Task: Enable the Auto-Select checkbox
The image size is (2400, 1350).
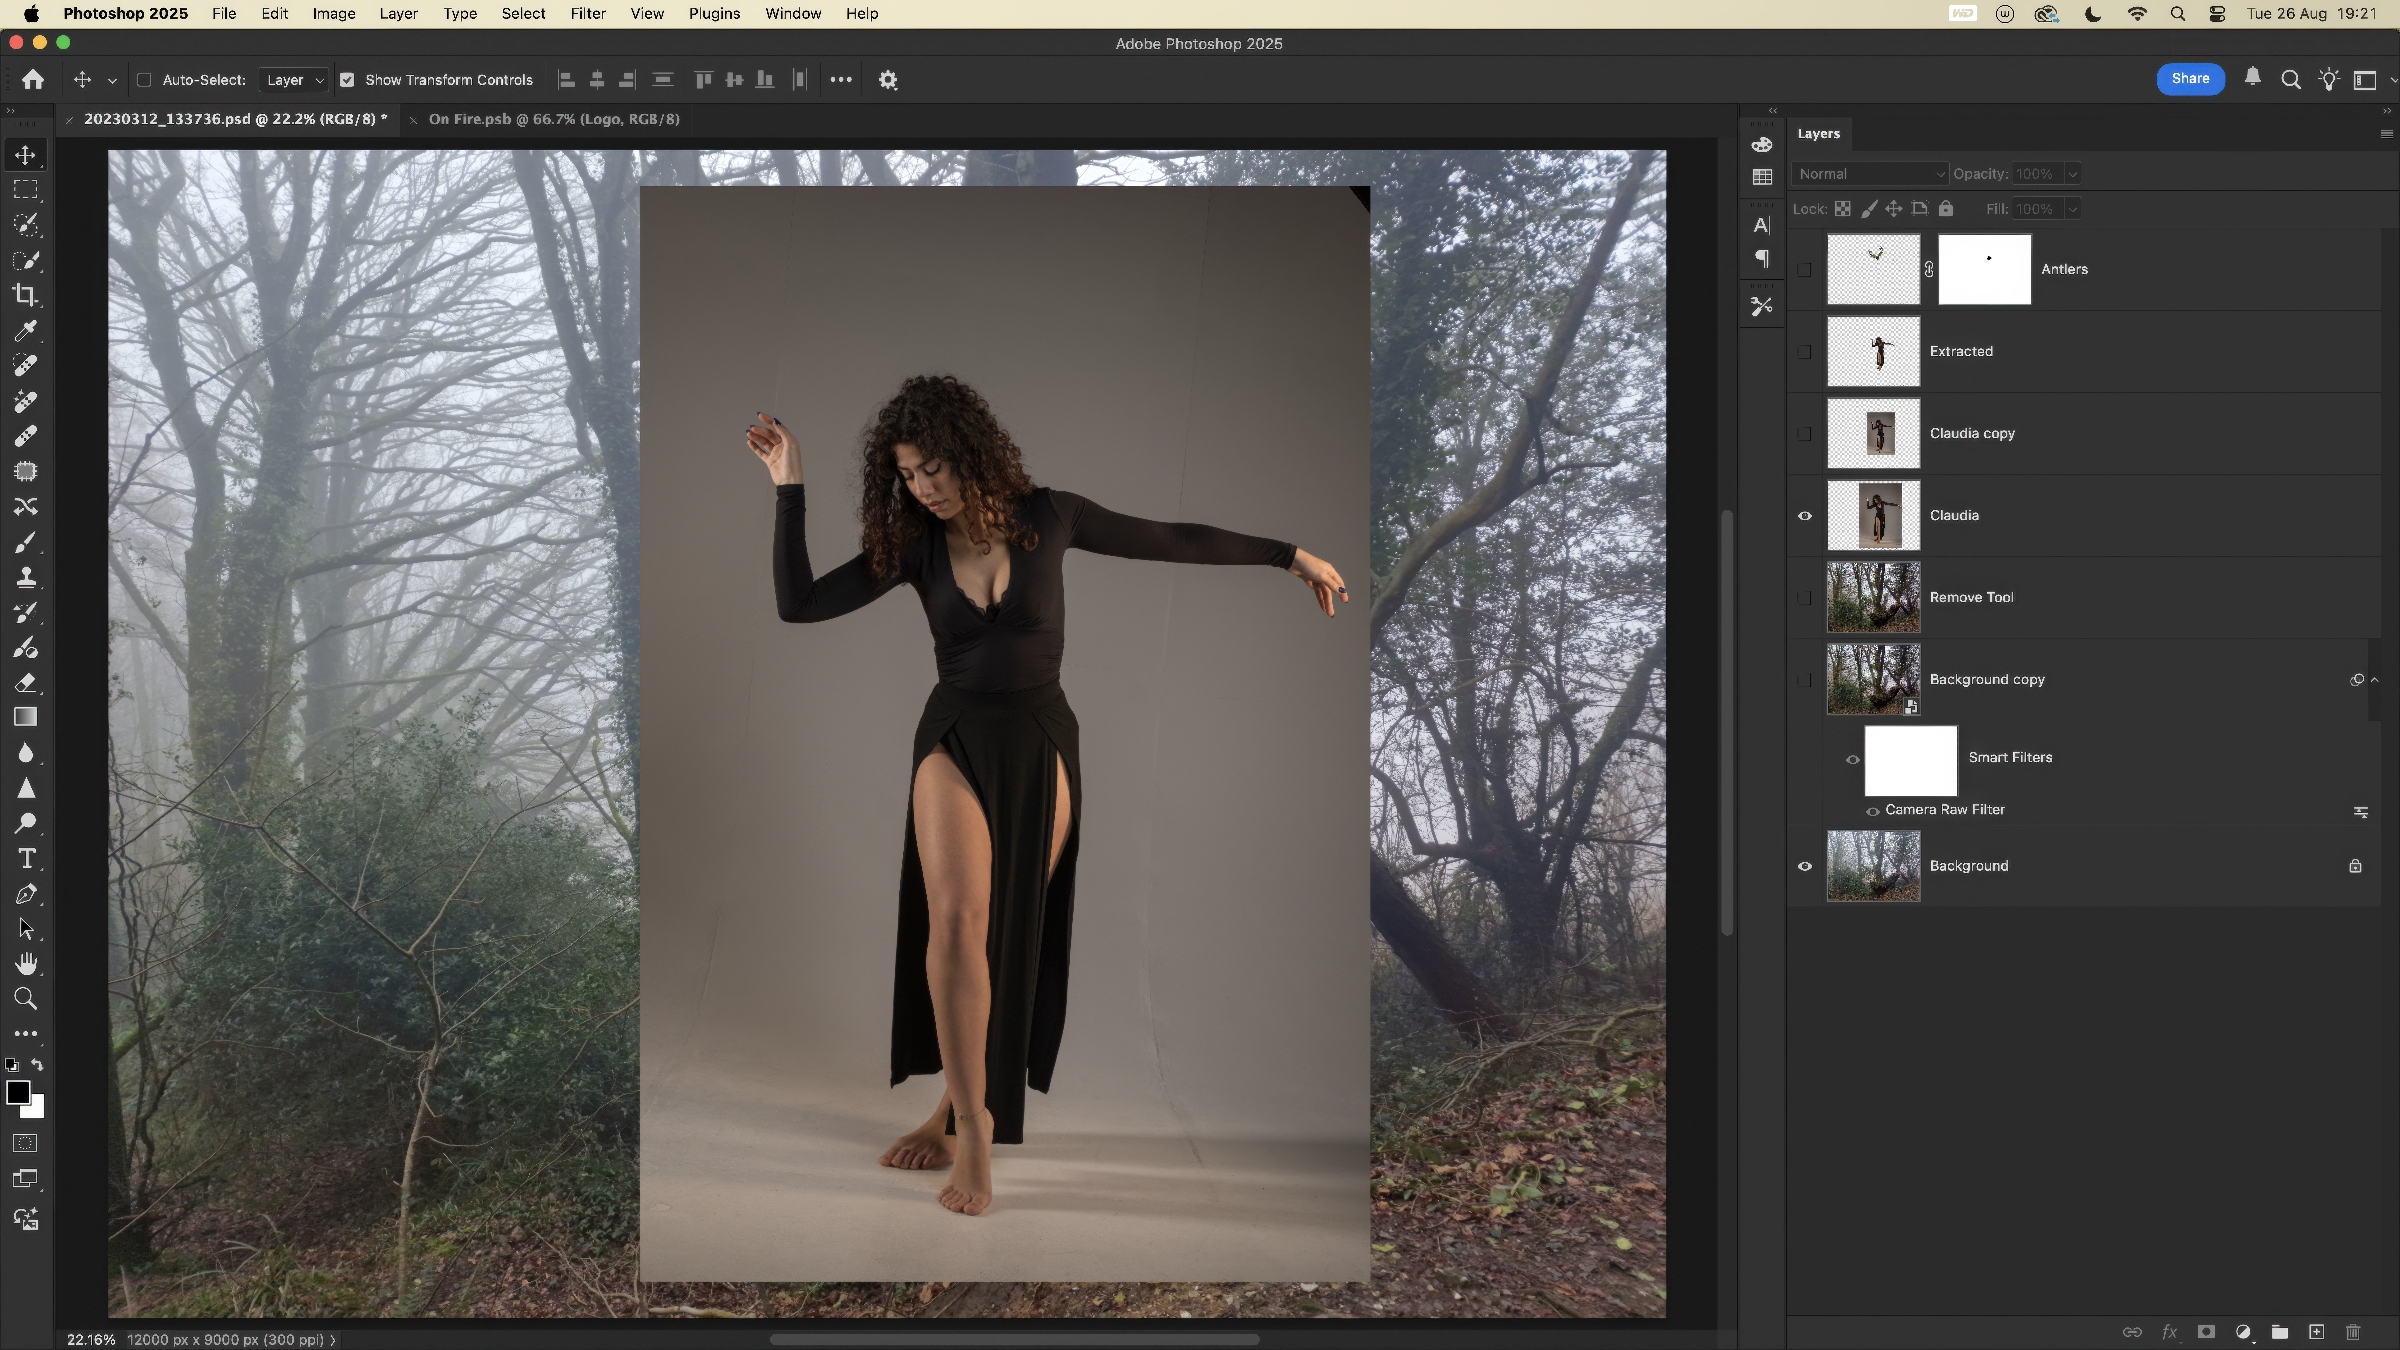Action: click(x=144, y=80)
